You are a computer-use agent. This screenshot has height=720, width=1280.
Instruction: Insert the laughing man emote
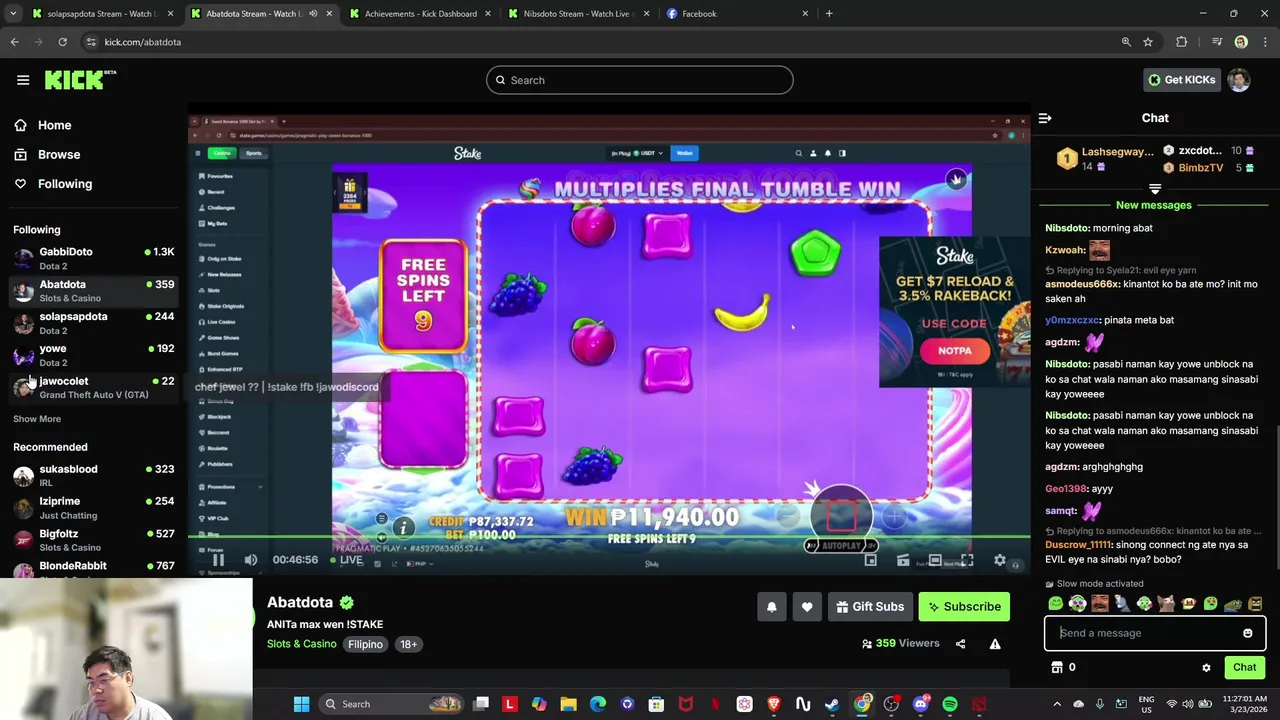(1100, 603)
